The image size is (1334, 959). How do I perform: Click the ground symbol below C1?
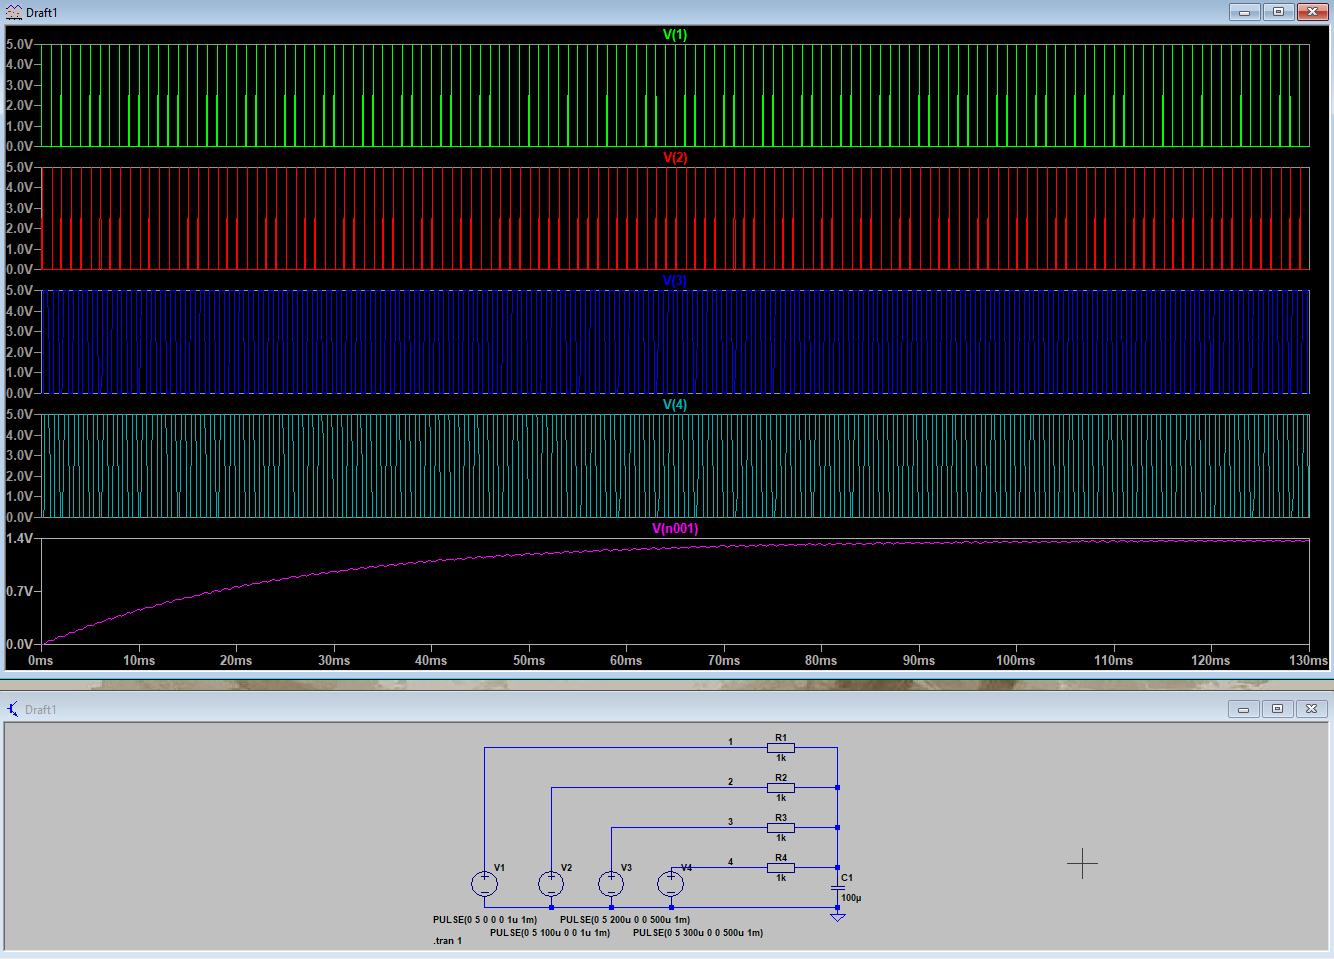click(838, 915)
